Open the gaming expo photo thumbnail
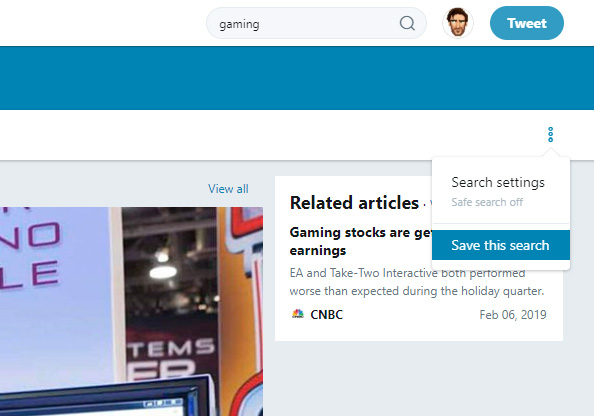Viewport: 594px width, 416px height. (131, 311)
